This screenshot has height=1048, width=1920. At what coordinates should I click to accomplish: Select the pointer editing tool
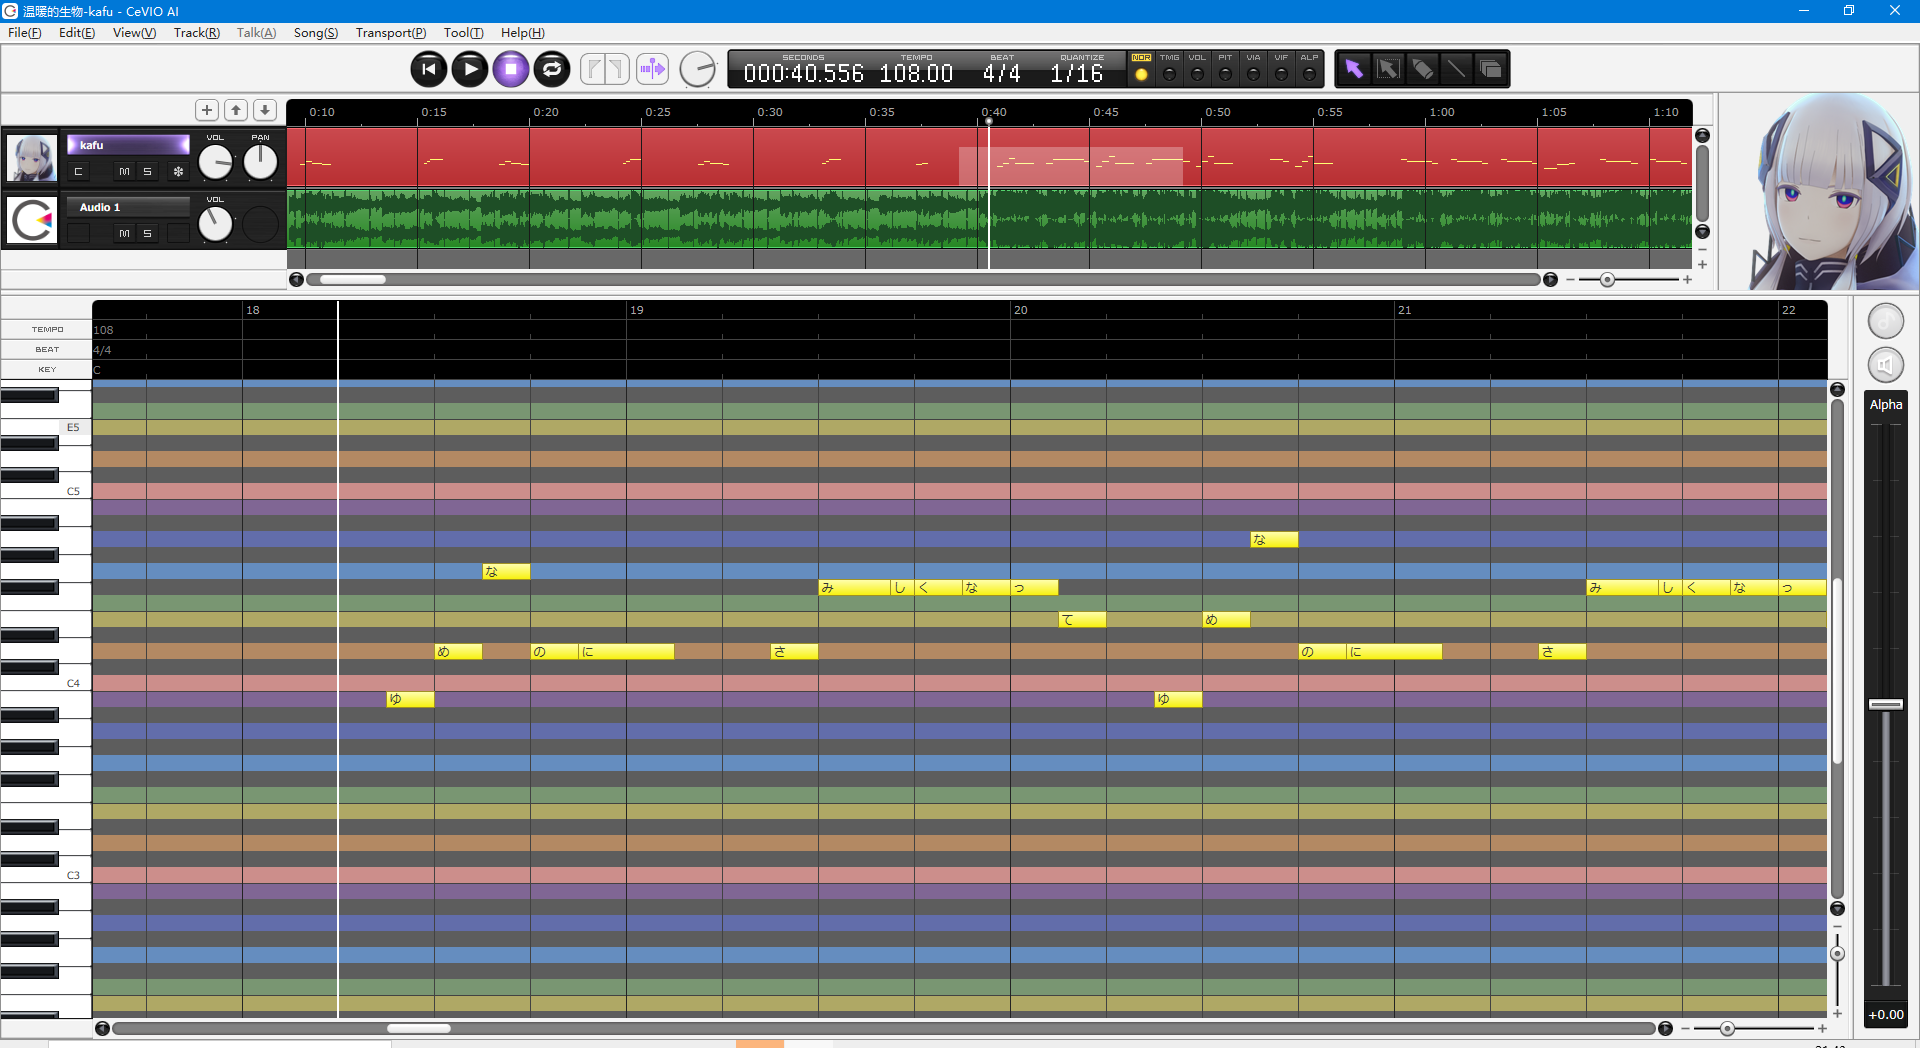pyautogui.click(x=1355, y=68)
